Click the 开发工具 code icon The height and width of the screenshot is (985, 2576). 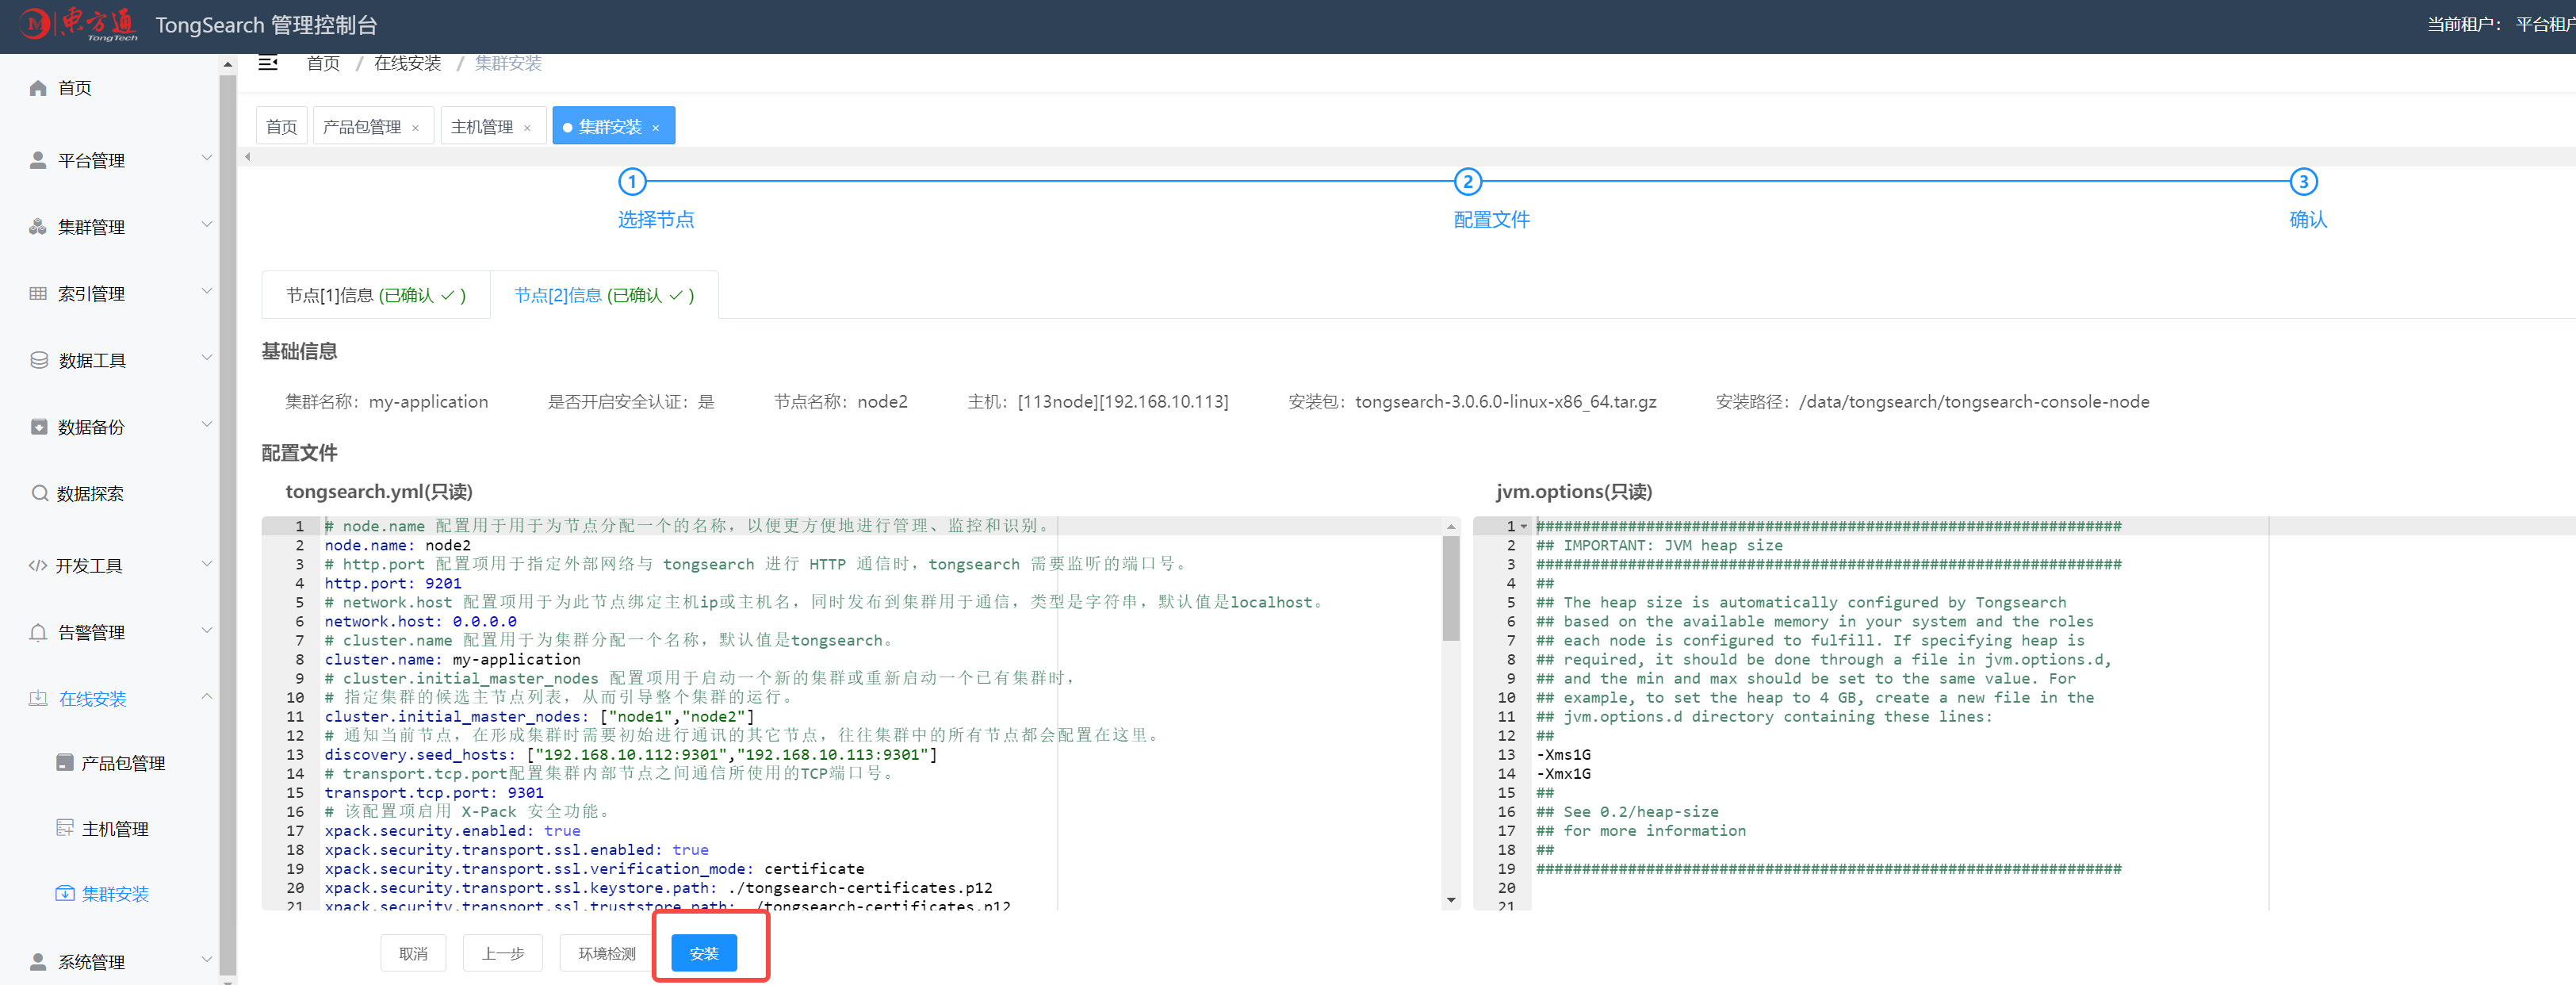(x=37, y=566)
